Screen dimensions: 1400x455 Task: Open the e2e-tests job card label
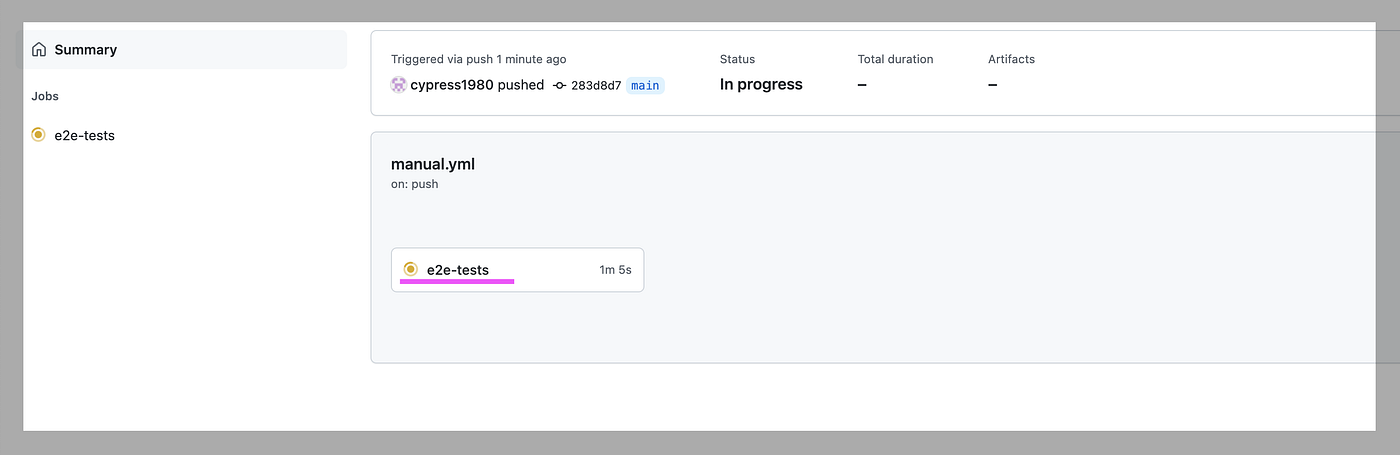click(458, 270)
